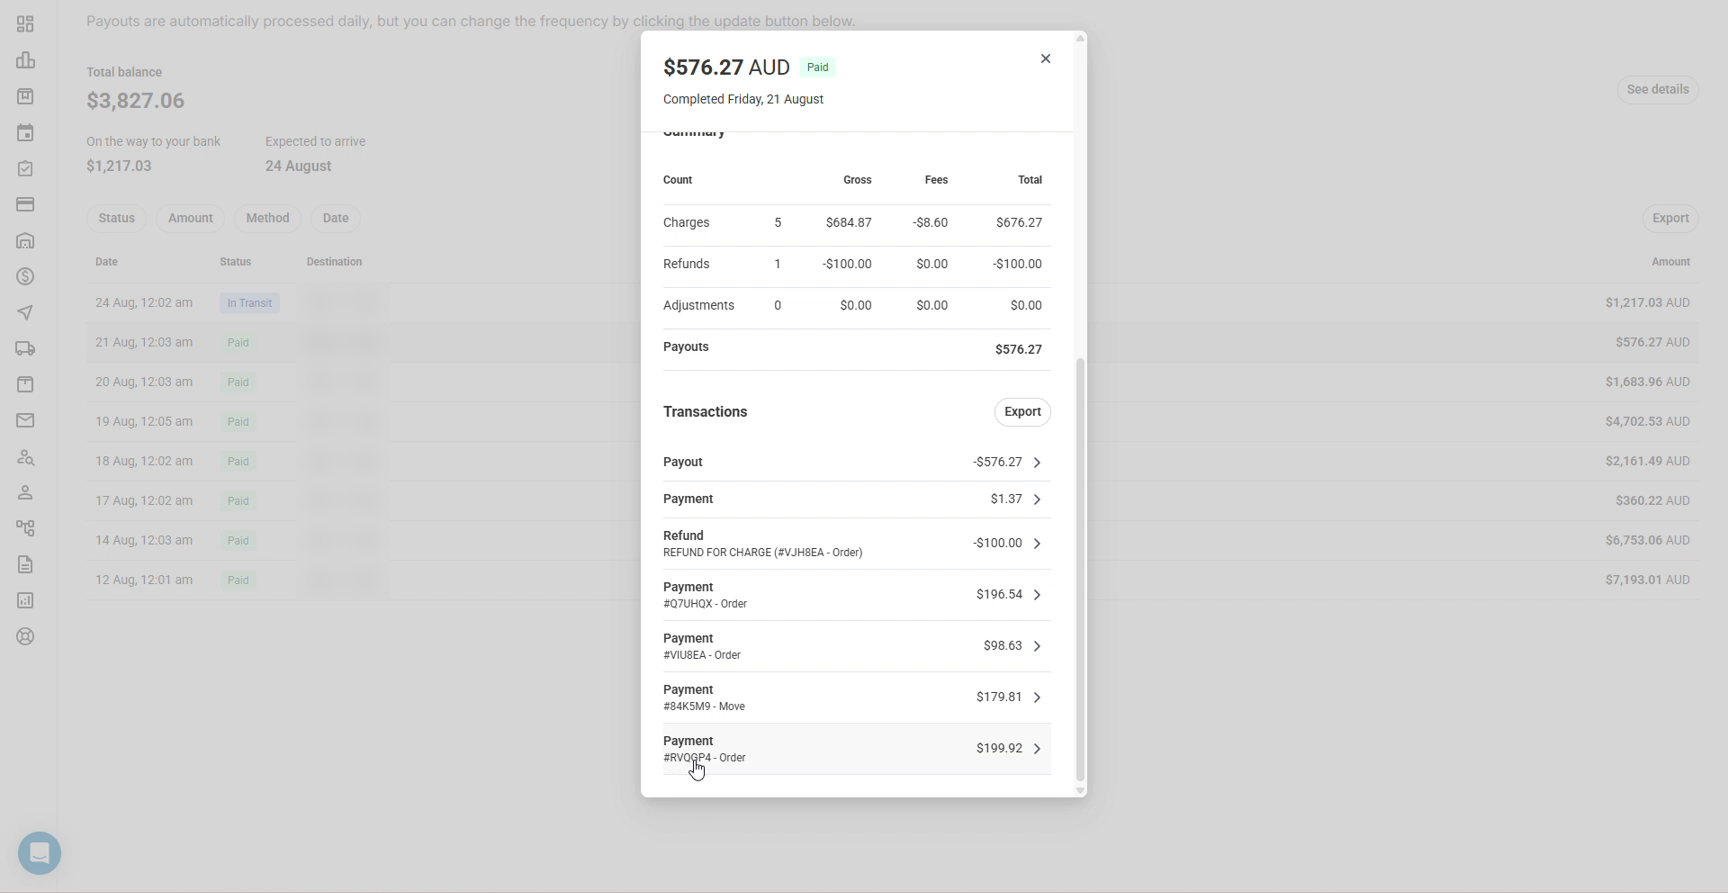Open the calendar icon in sidebar
The image size is (1728, 893).
point(25,132)
